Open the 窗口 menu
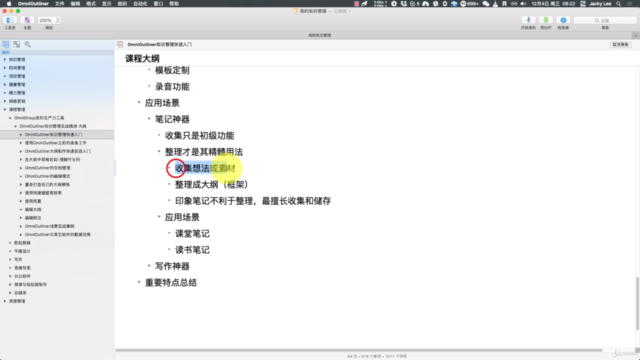640x360 pixels. coord(158,4)
